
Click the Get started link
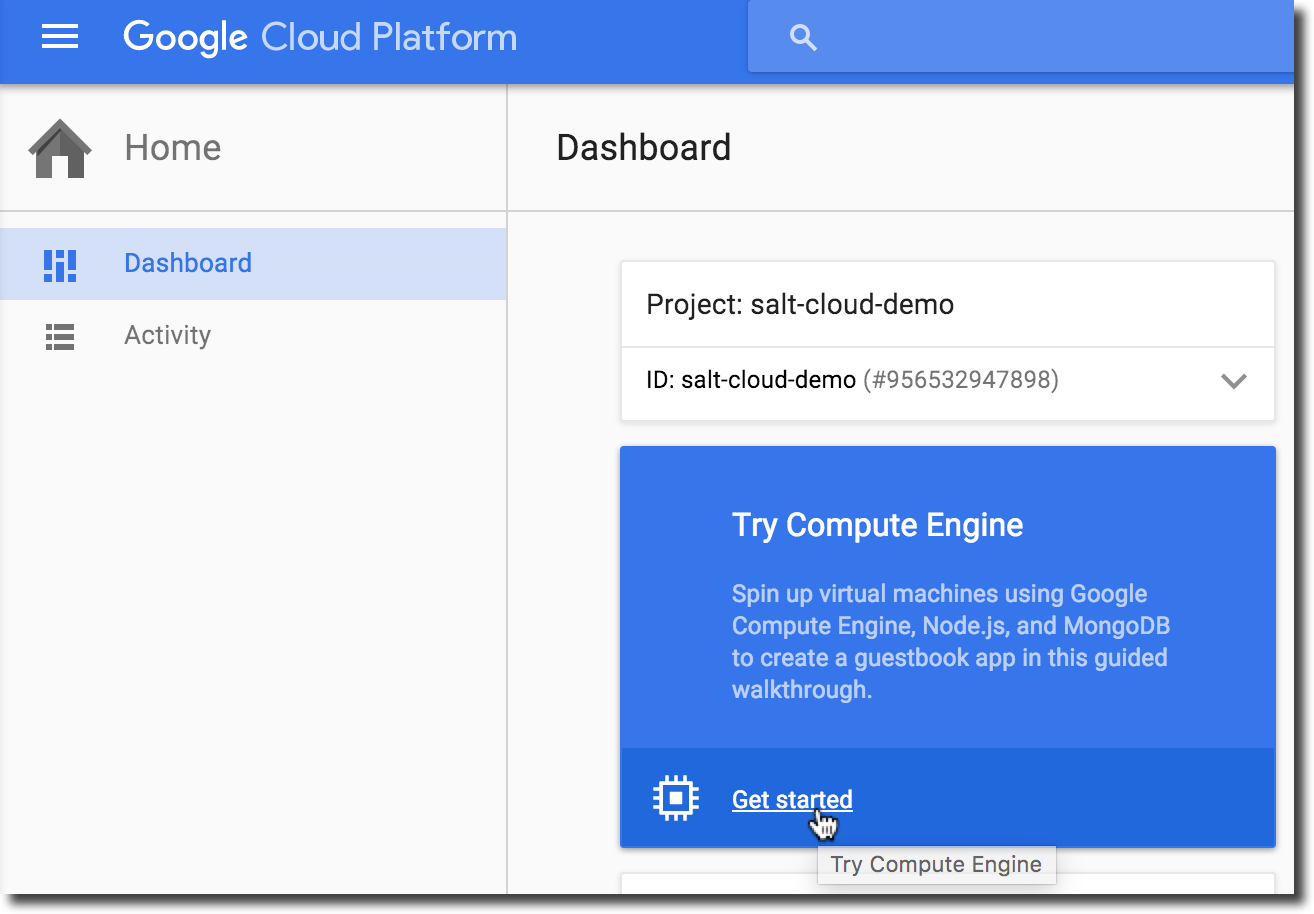click(792, 799)
